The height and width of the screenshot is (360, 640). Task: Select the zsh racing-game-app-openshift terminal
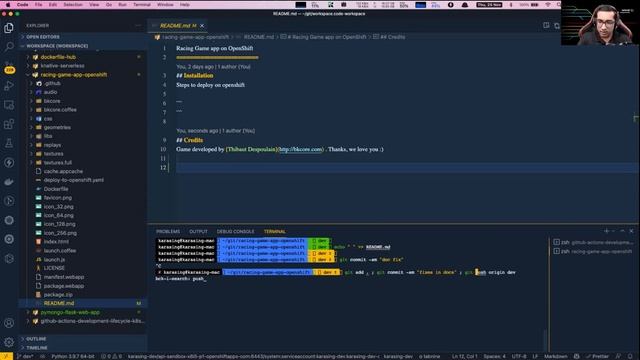tap(593, 251)
